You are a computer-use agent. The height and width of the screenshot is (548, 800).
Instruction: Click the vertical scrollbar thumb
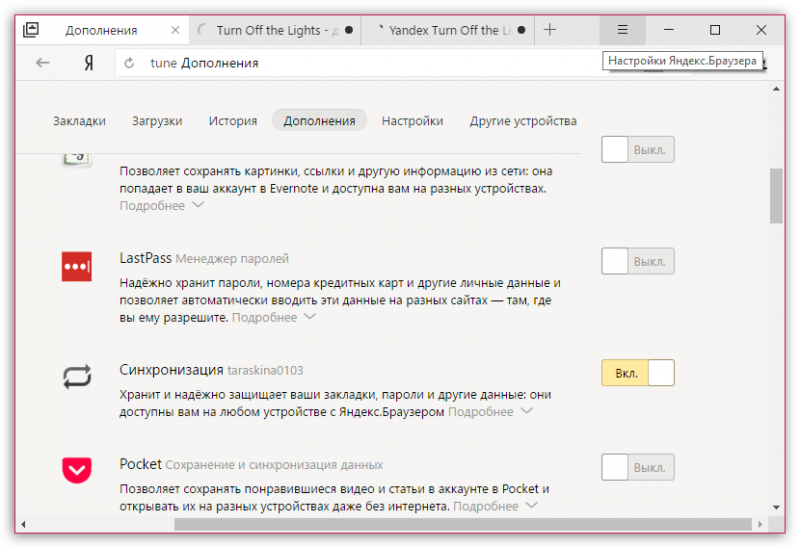pyautogui.click(x=776, y=196)
